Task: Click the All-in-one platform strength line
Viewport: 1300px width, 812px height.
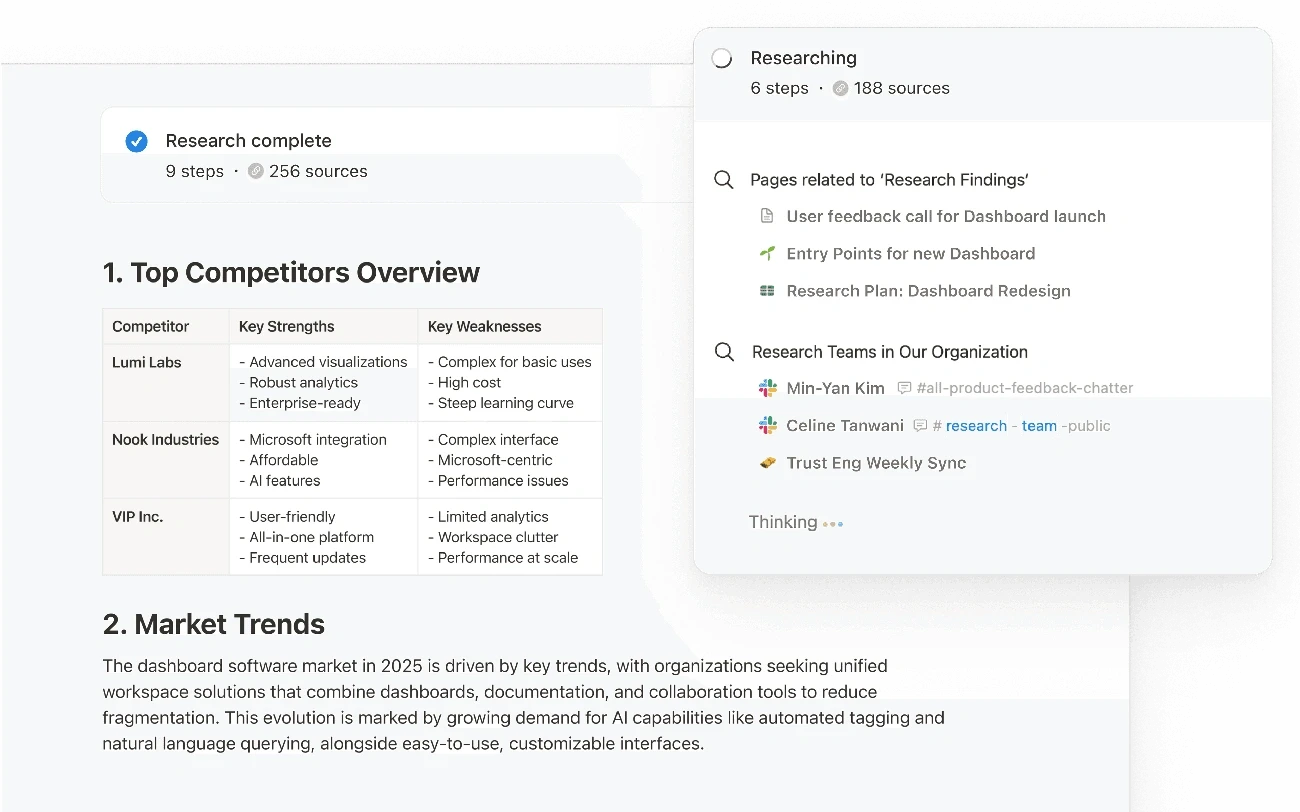Action: (306, 537)
